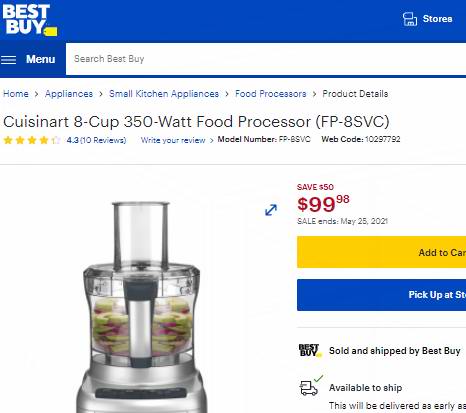Viewport: 466px width, 413px height.
Task: Click in the Search Best Buy field
Action: 266,59
